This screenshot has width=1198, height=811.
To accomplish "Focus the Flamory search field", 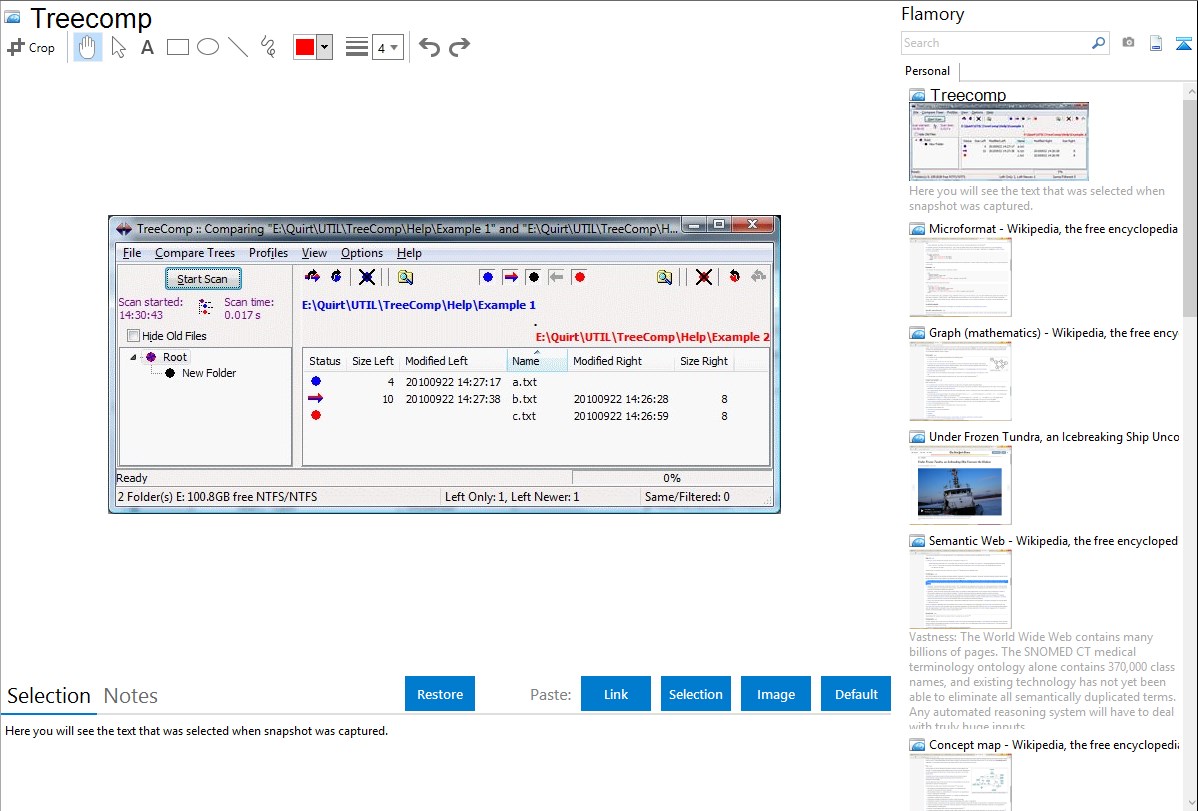I will (996, 43).
